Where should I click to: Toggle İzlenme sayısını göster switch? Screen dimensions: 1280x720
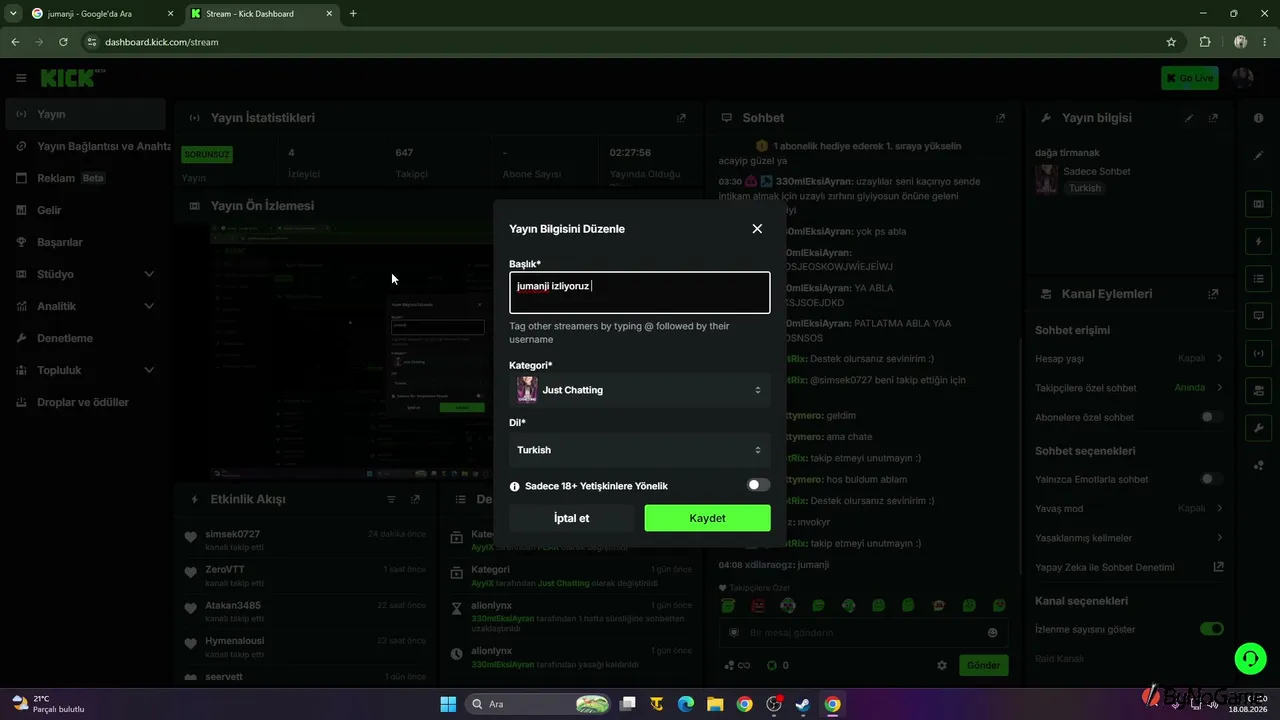point(1211,629)
